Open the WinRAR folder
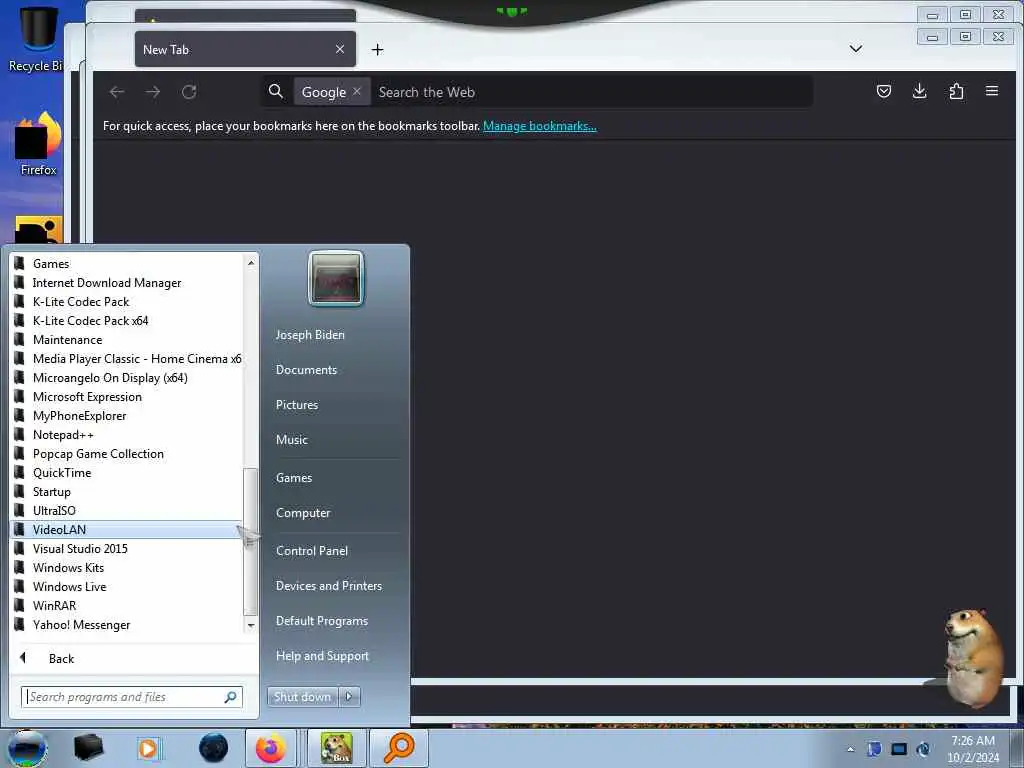Viewport: 1024px width, 768px height. (127, 605)
